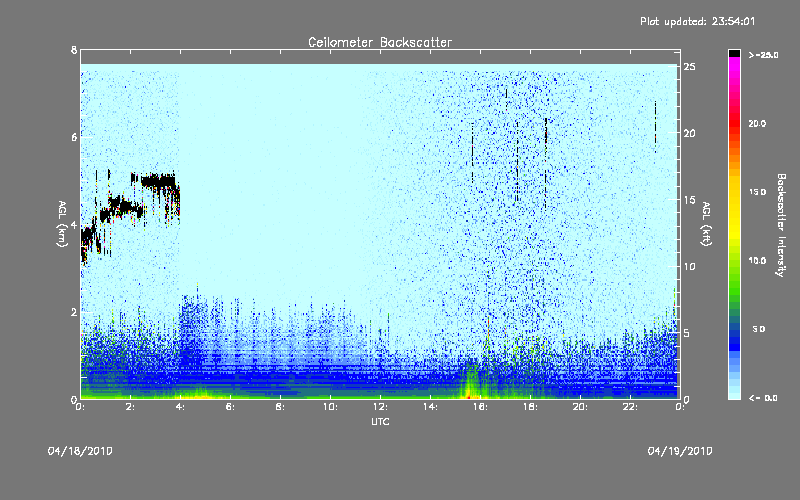Click the yellow region of the colorbar
800x500 pixels.
(x=734, y=209)
